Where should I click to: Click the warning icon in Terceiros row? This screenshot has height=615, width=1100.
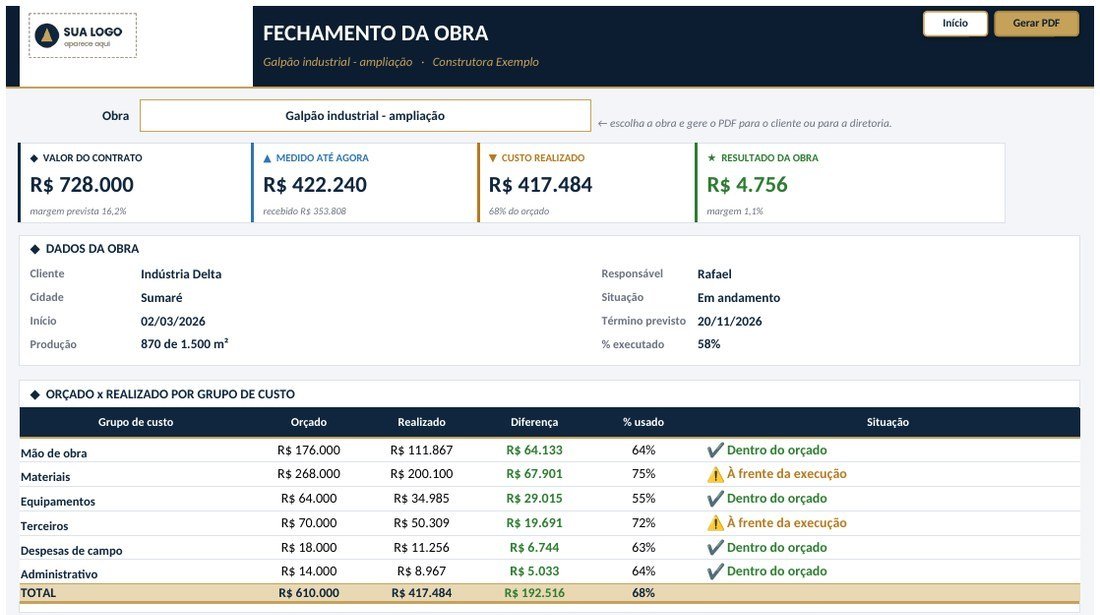pos(715,523)
